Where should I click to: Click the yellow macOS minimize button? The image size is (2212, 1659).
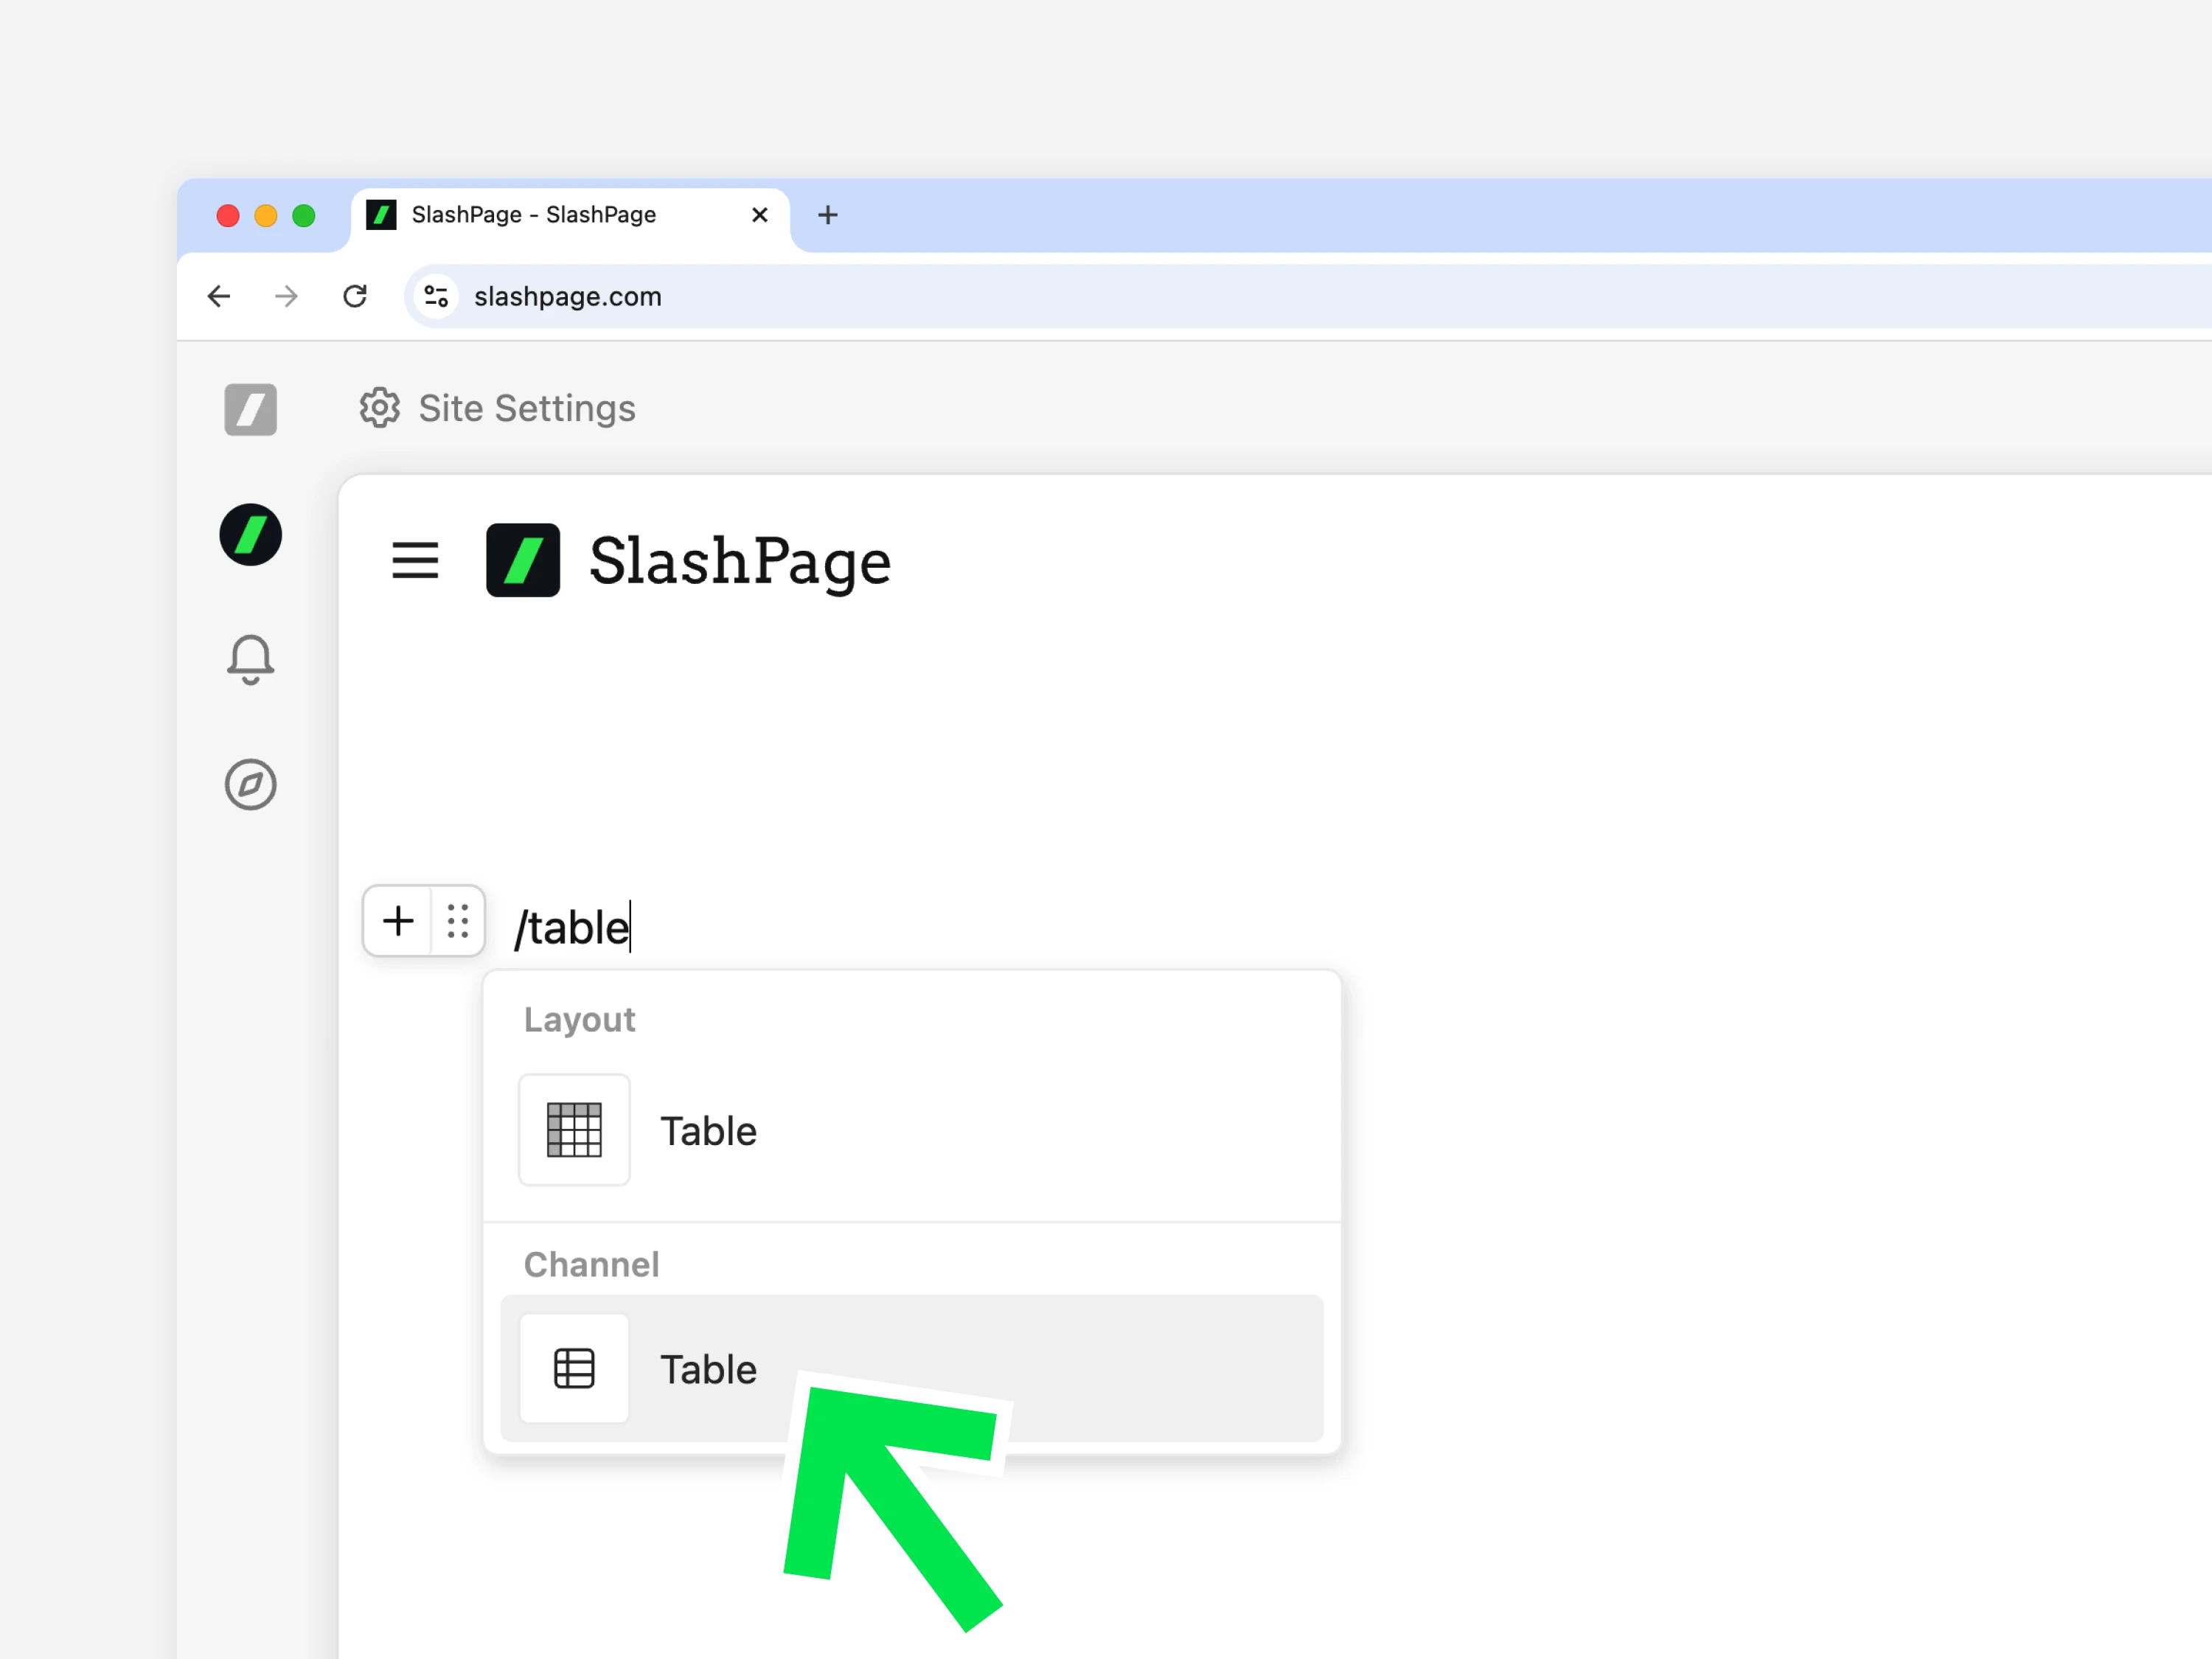coord(266,215)
